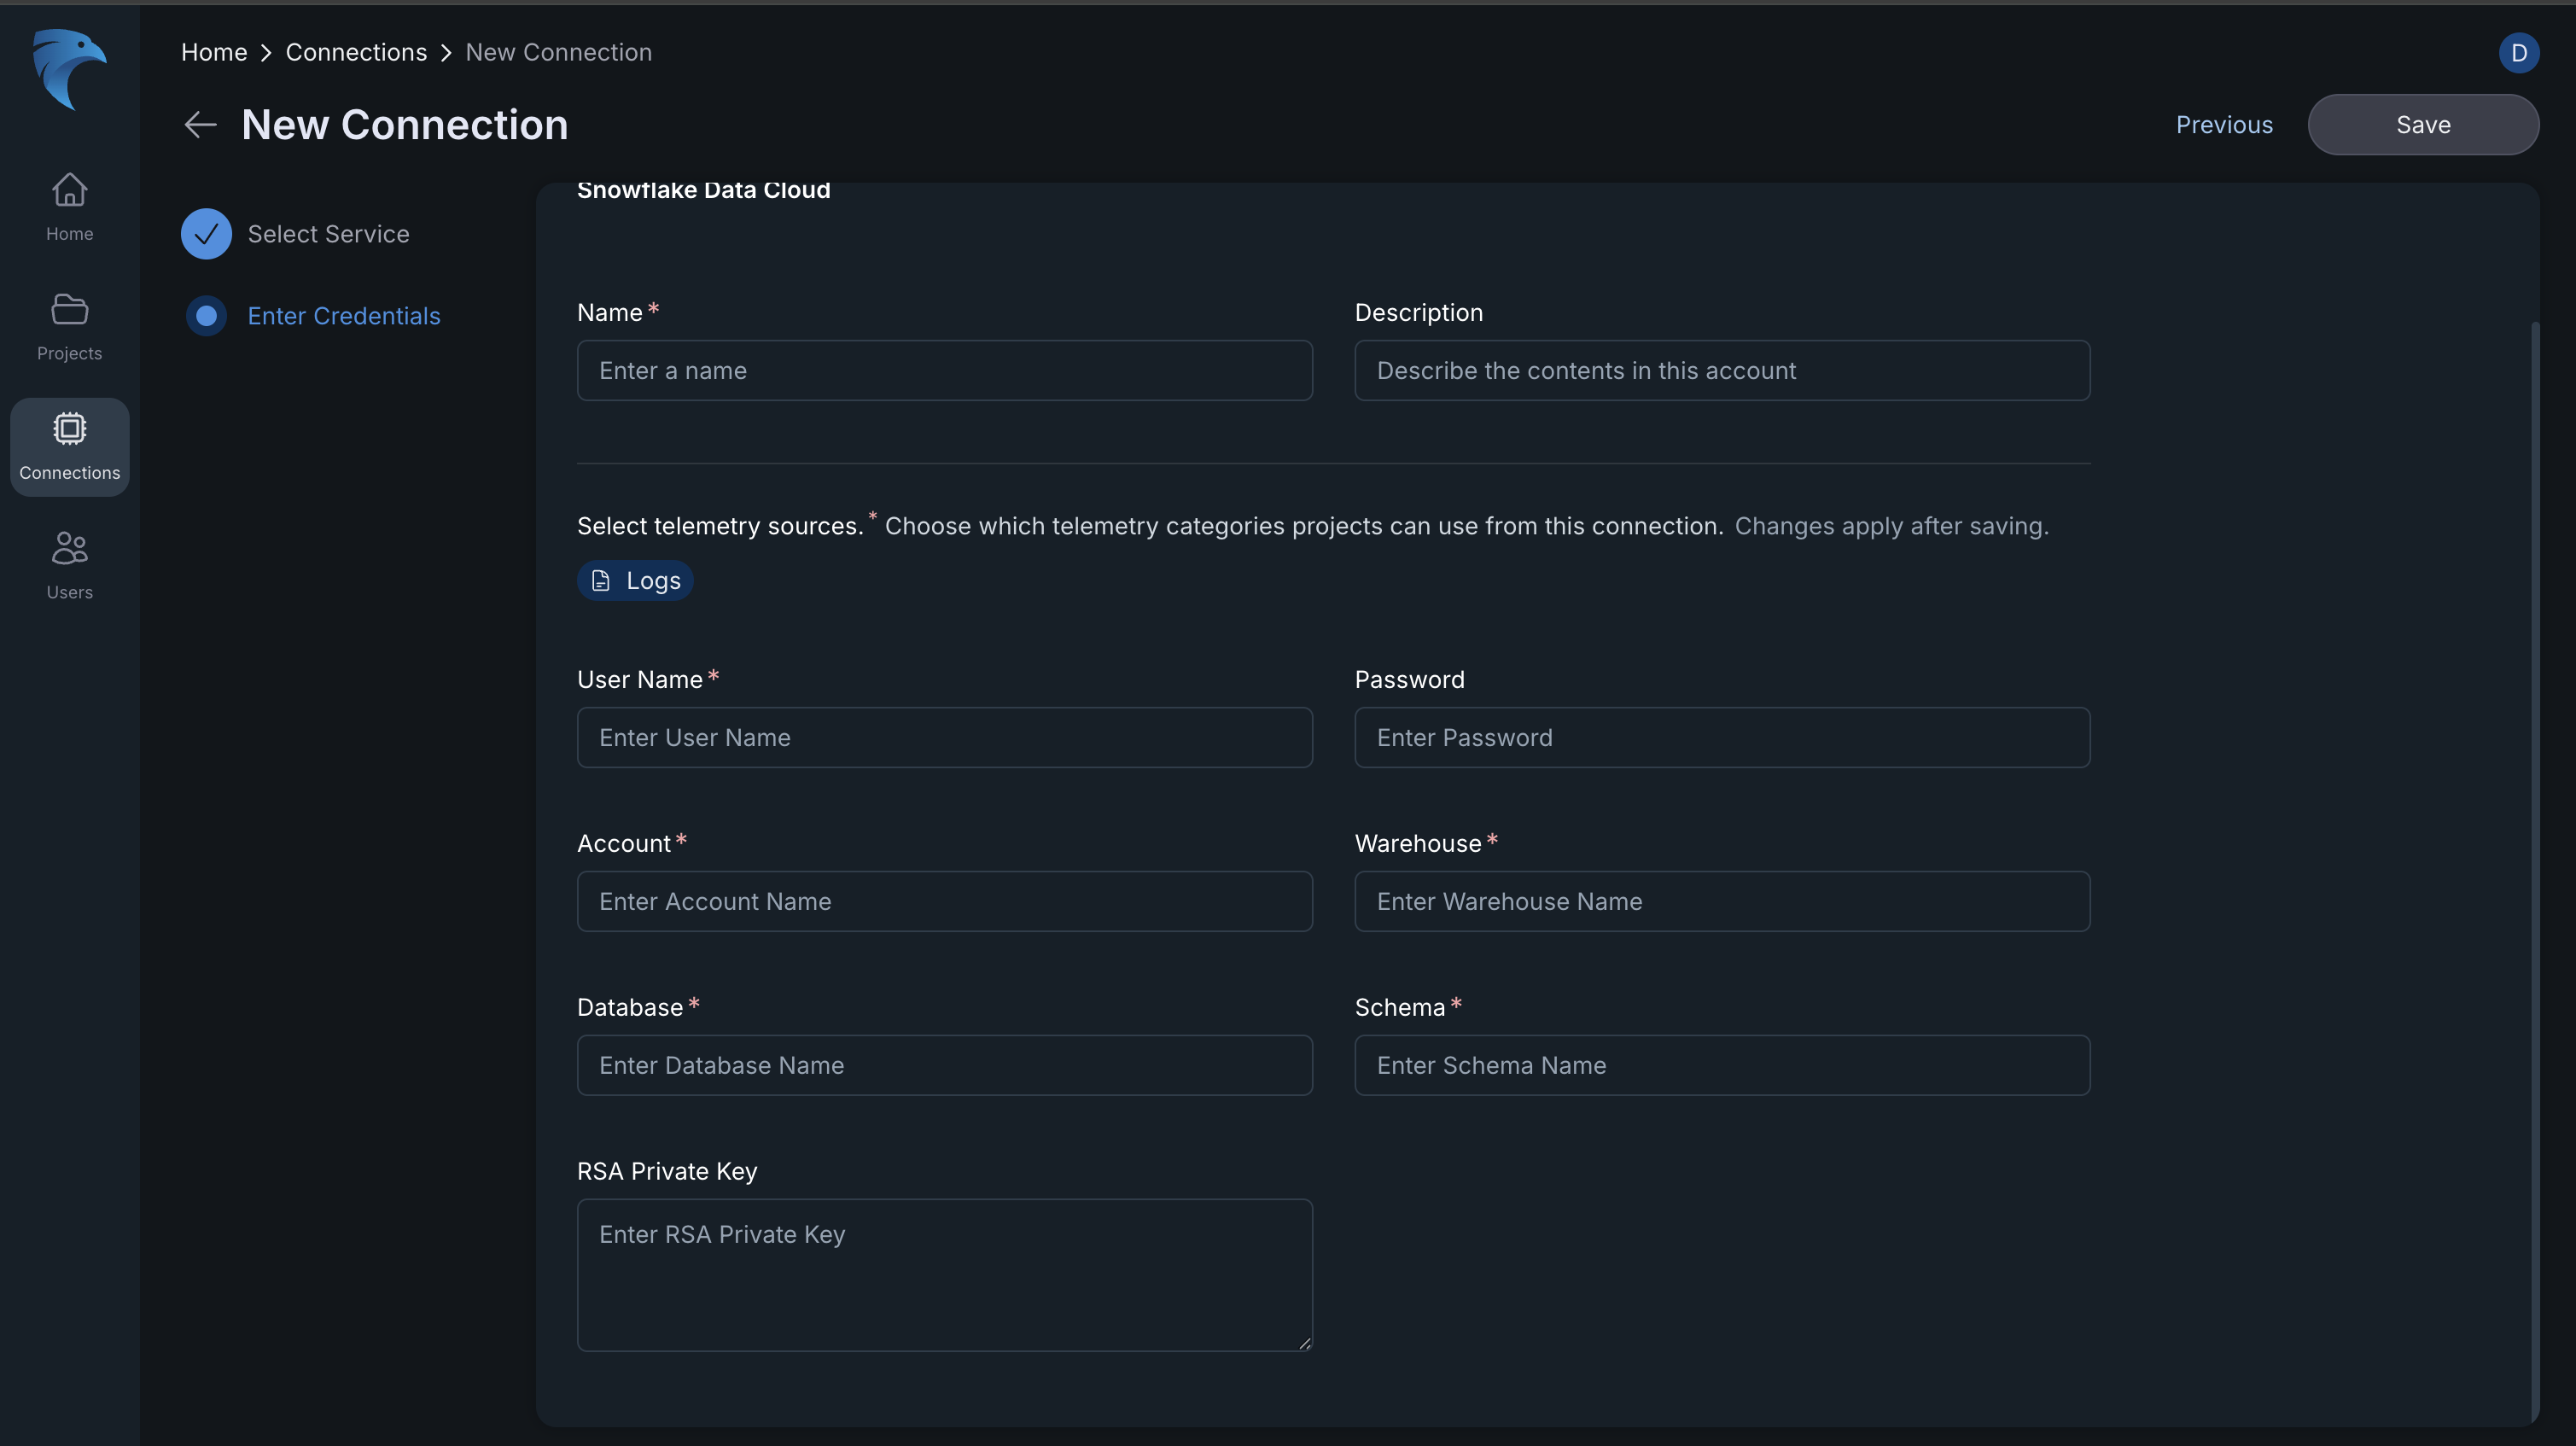Open the user avatar D
Viewport: 2576px width, 1446px height.
pyautogui.click(x=2518, y=53)
